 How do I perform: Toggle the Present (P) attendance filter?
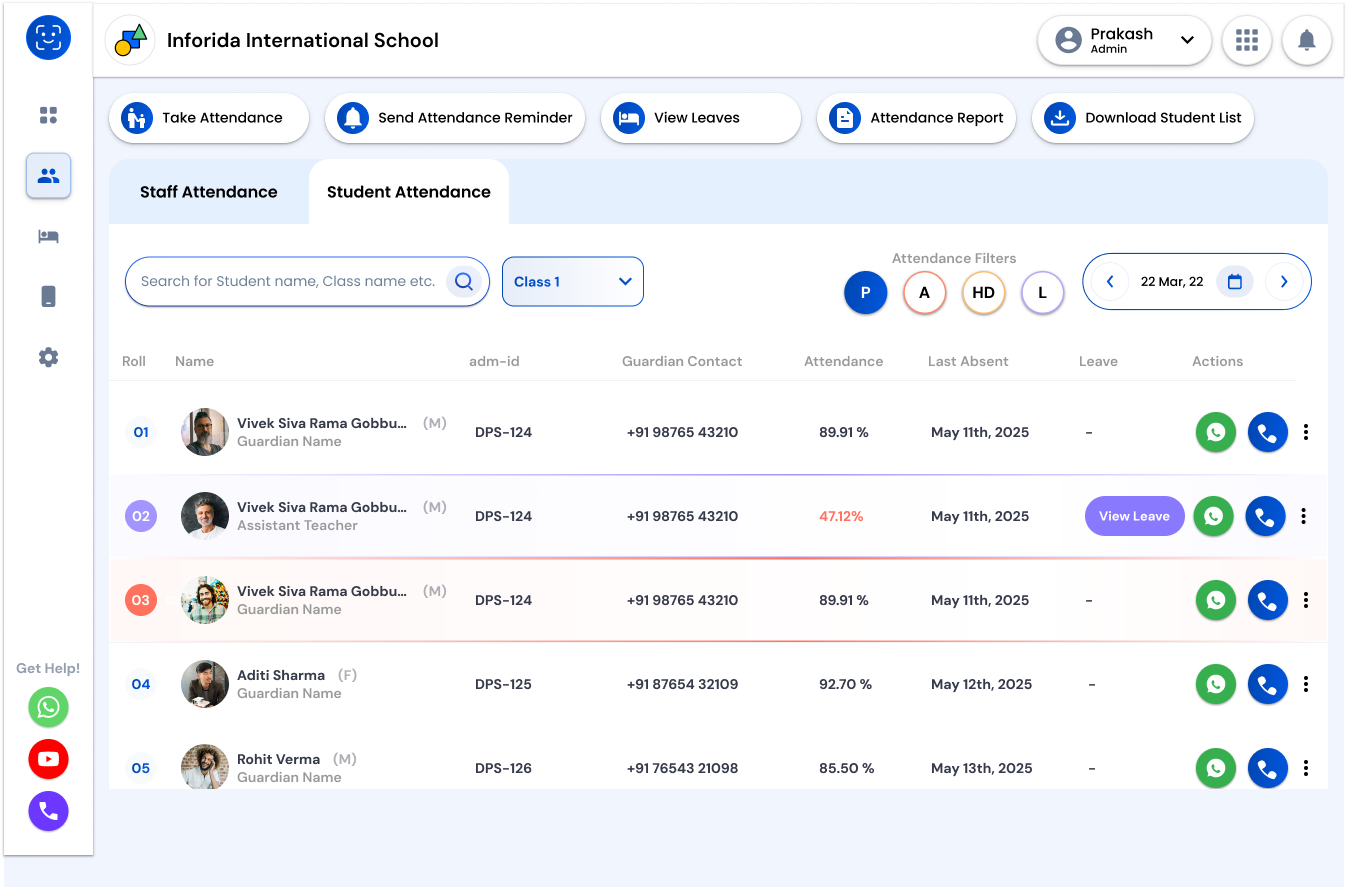[865, 293]
